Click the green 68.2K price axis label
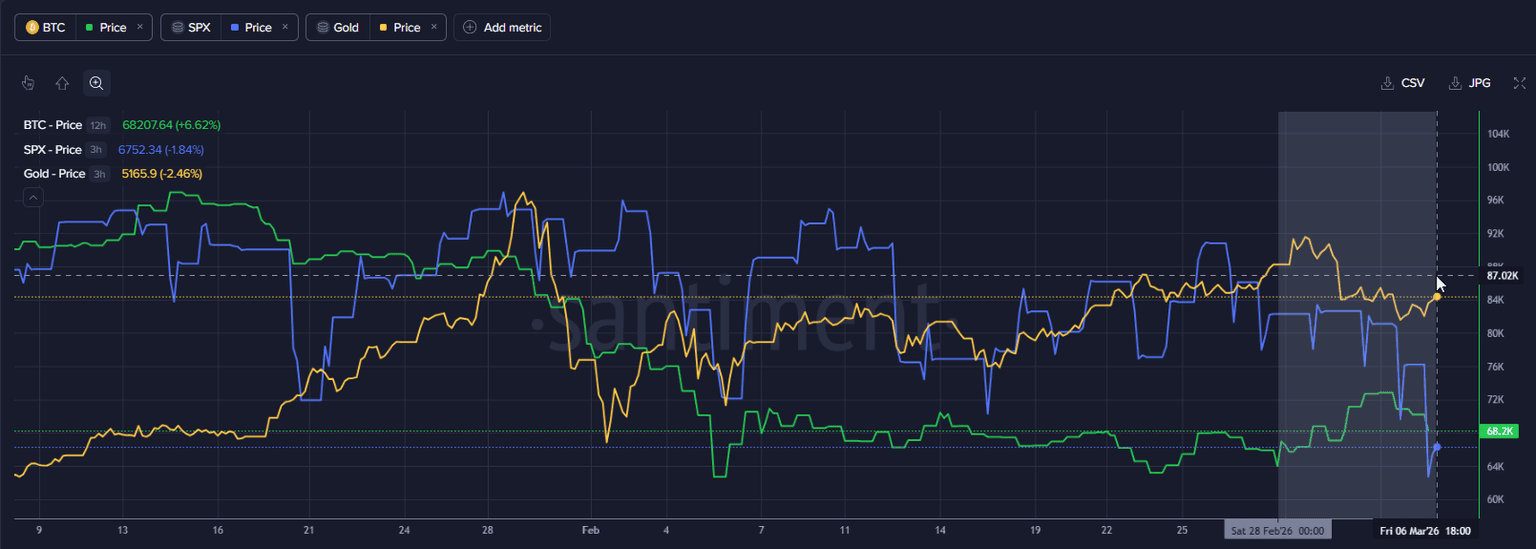 click(1500, 431)
